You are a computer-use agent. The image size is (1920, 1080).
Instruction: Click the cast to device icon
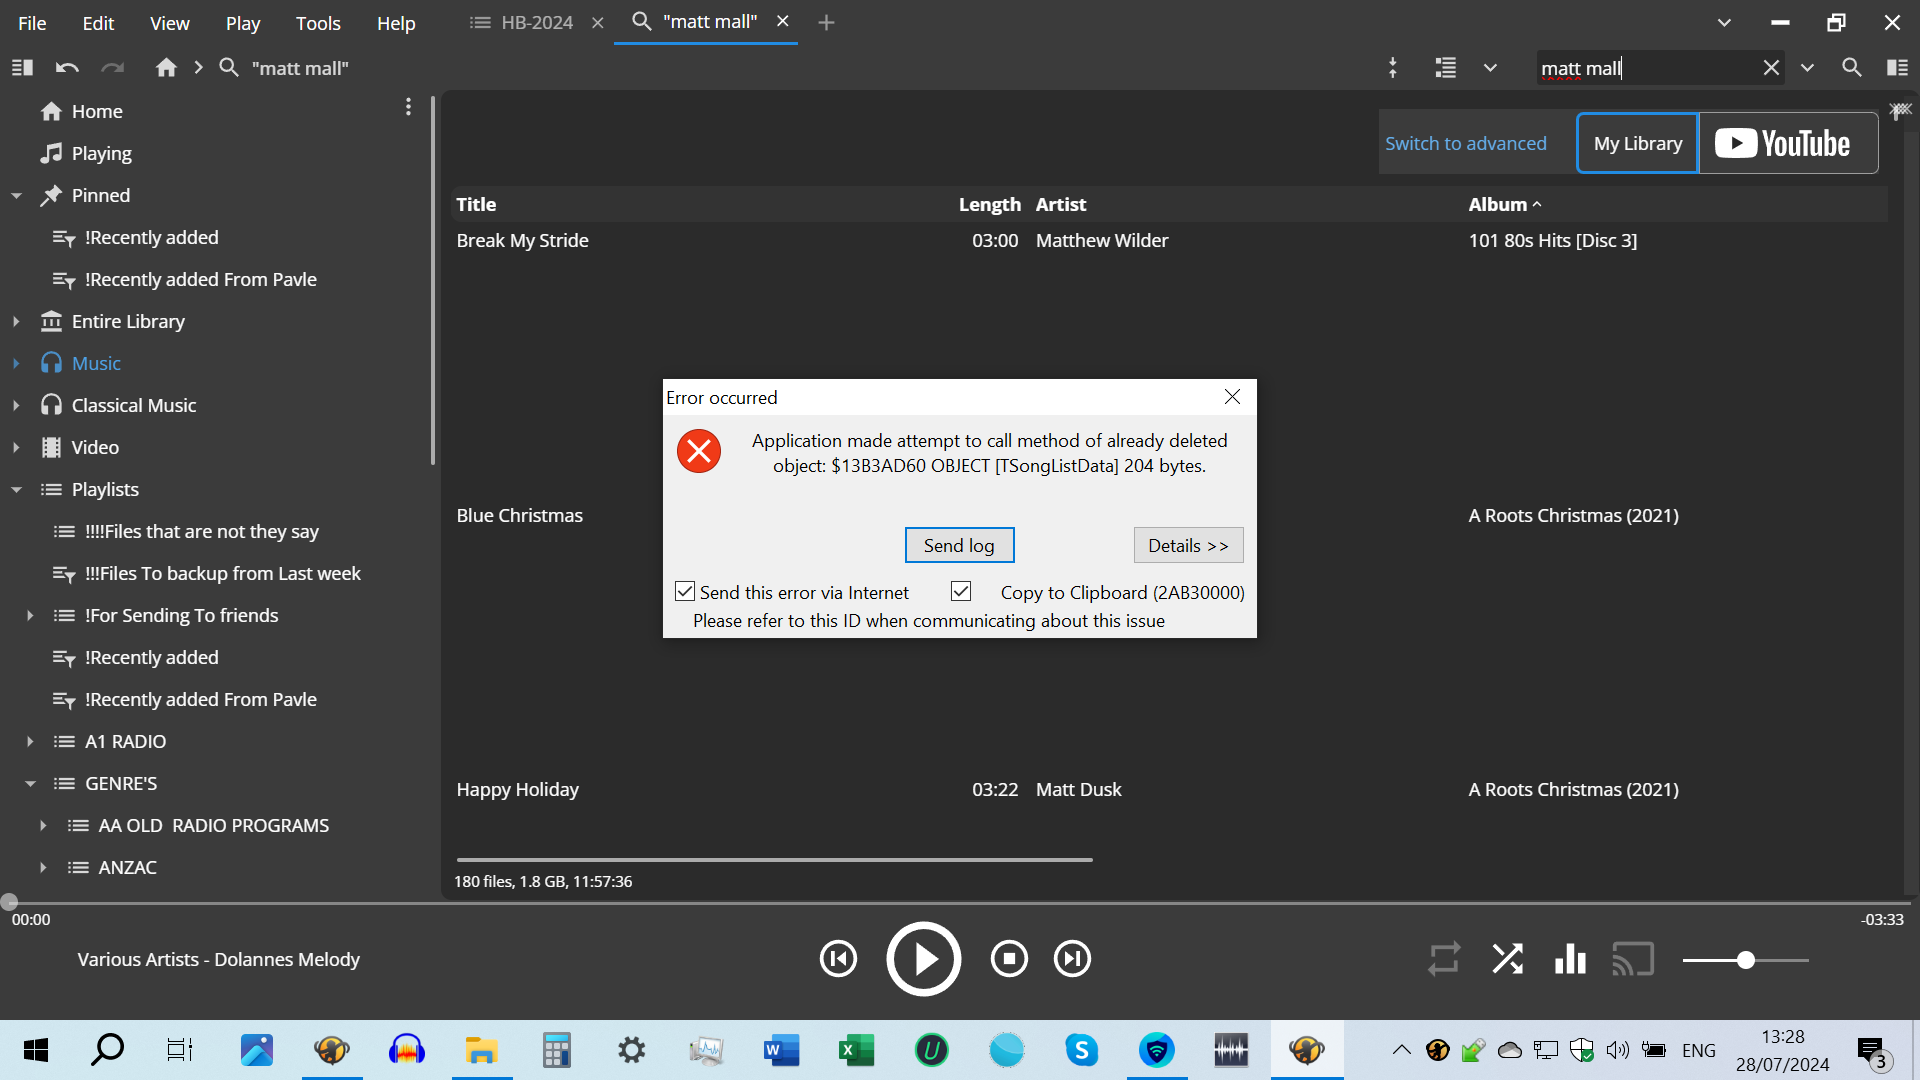tap(1633, 959)
